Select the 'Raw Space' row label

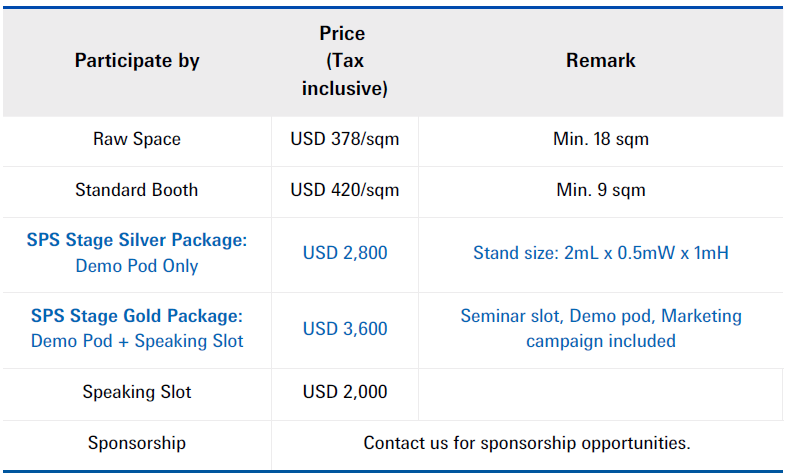(137, 139)
